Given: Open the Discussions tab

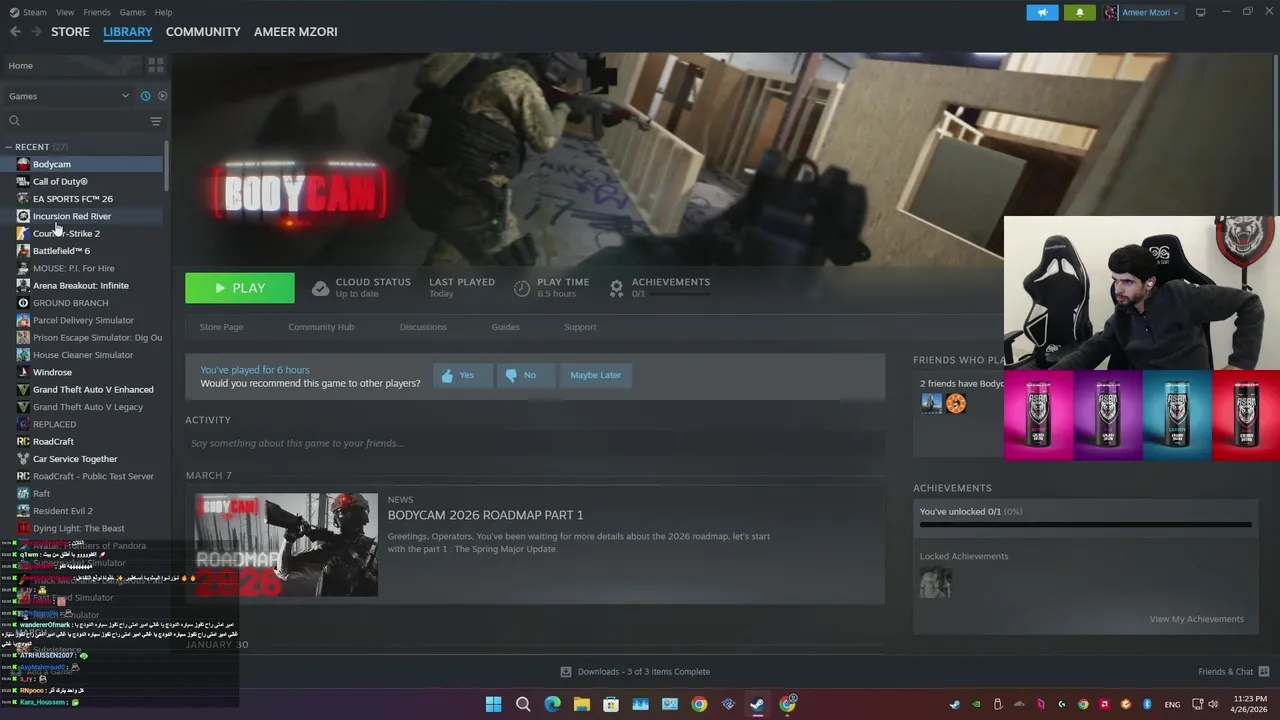Looking at the screenshot, I should click(x=423, y=327).
